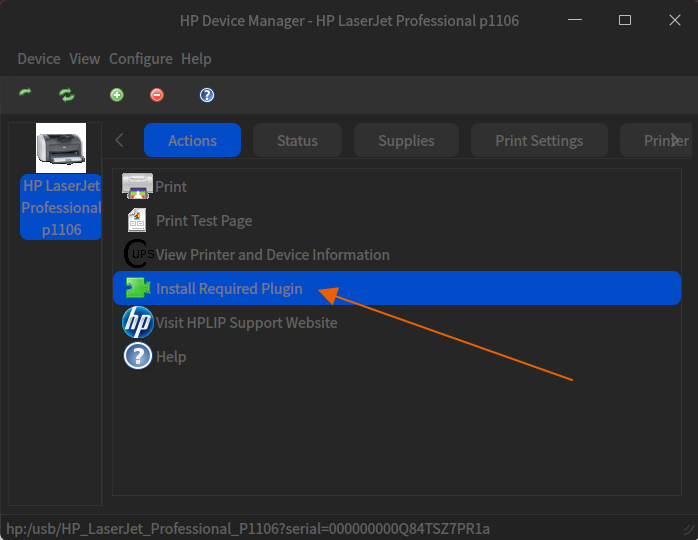Minimize the HP Device Manager window

575,20
